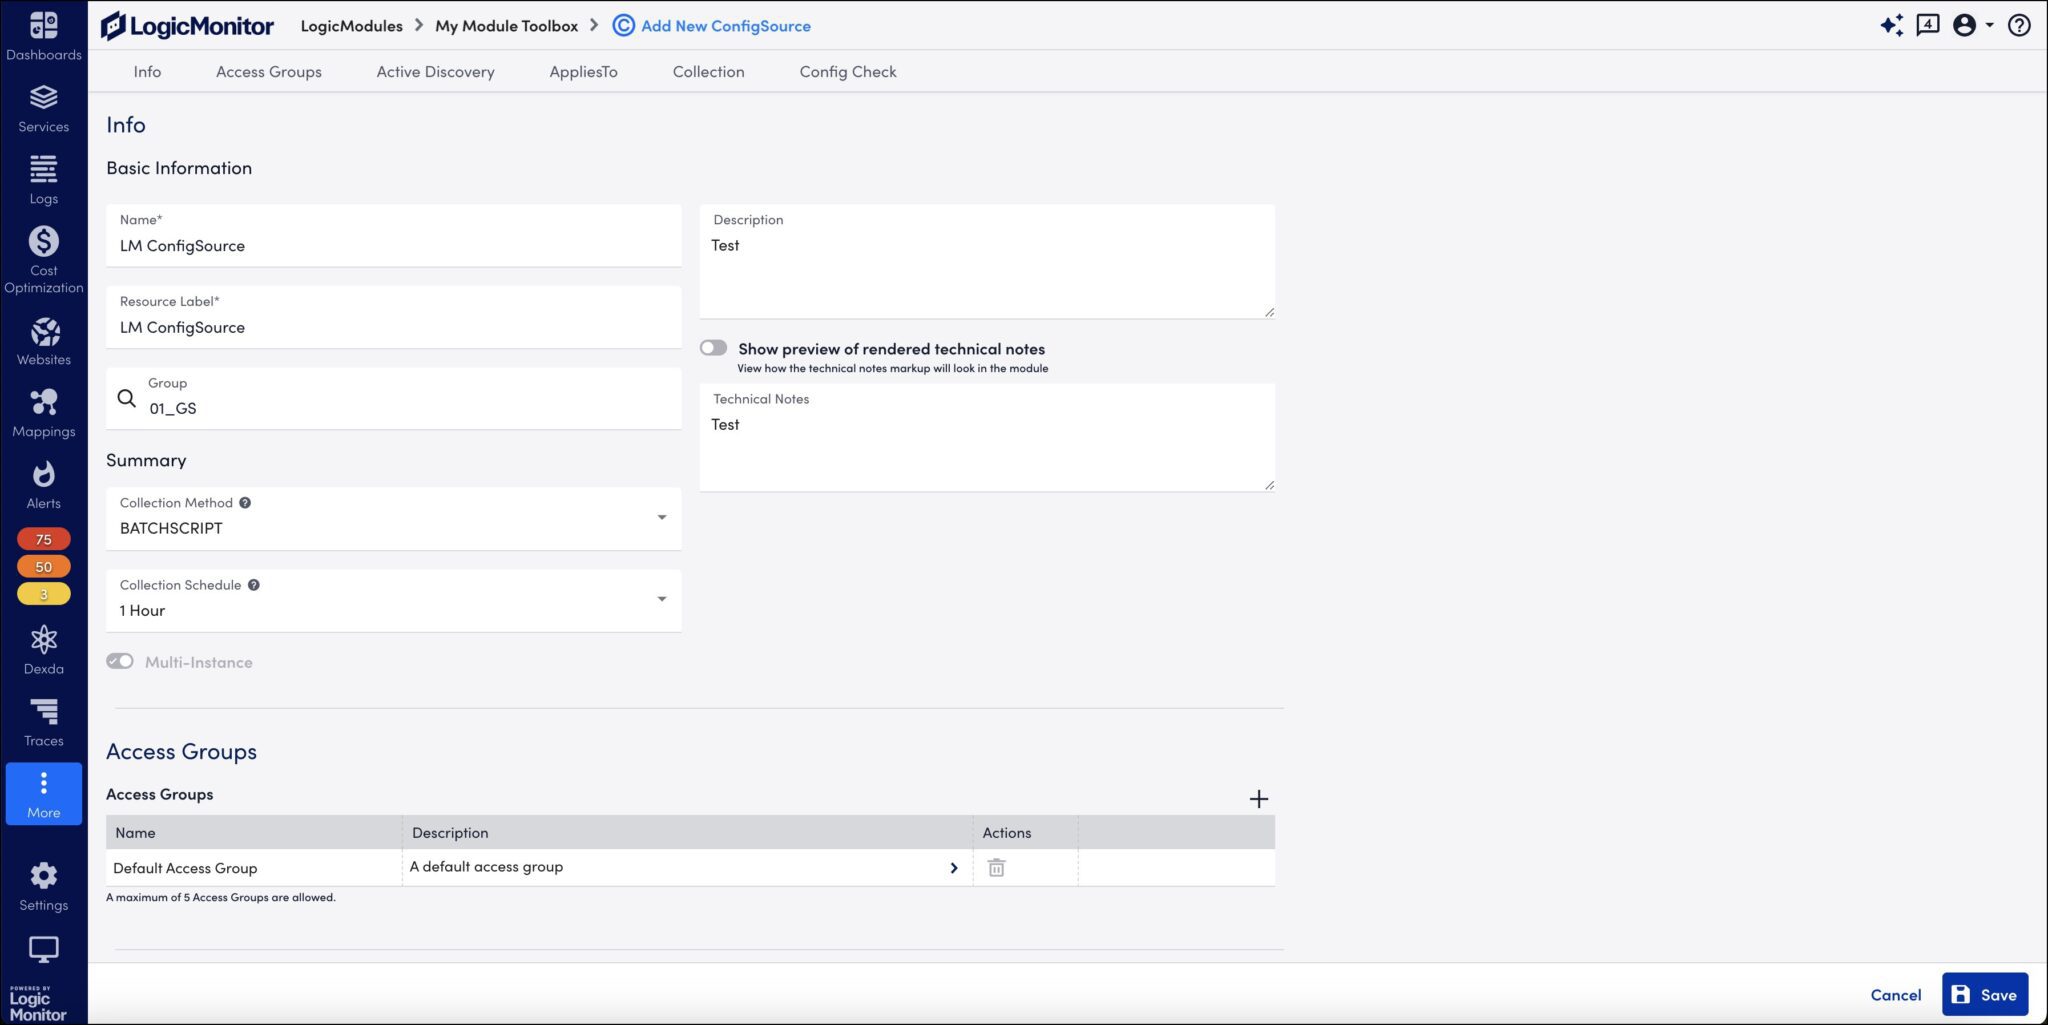Switch to the AppliesTo tab
The image size is (2048, 1025).
pos(583,72)
